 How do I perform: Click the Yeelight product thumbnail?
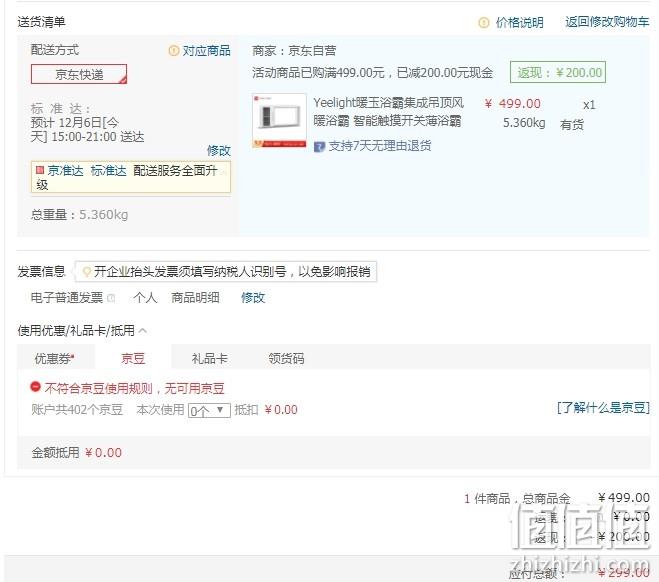[279, 121]
